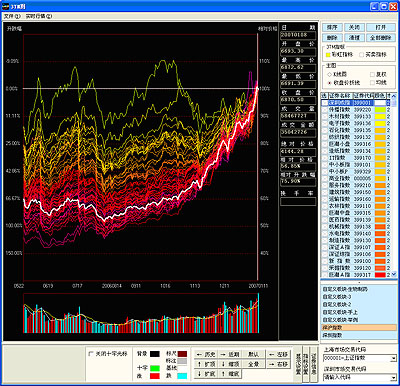Click the ↓ 扩底 expand-bottom button
400x386 pixels.
(x=206, y=374)
